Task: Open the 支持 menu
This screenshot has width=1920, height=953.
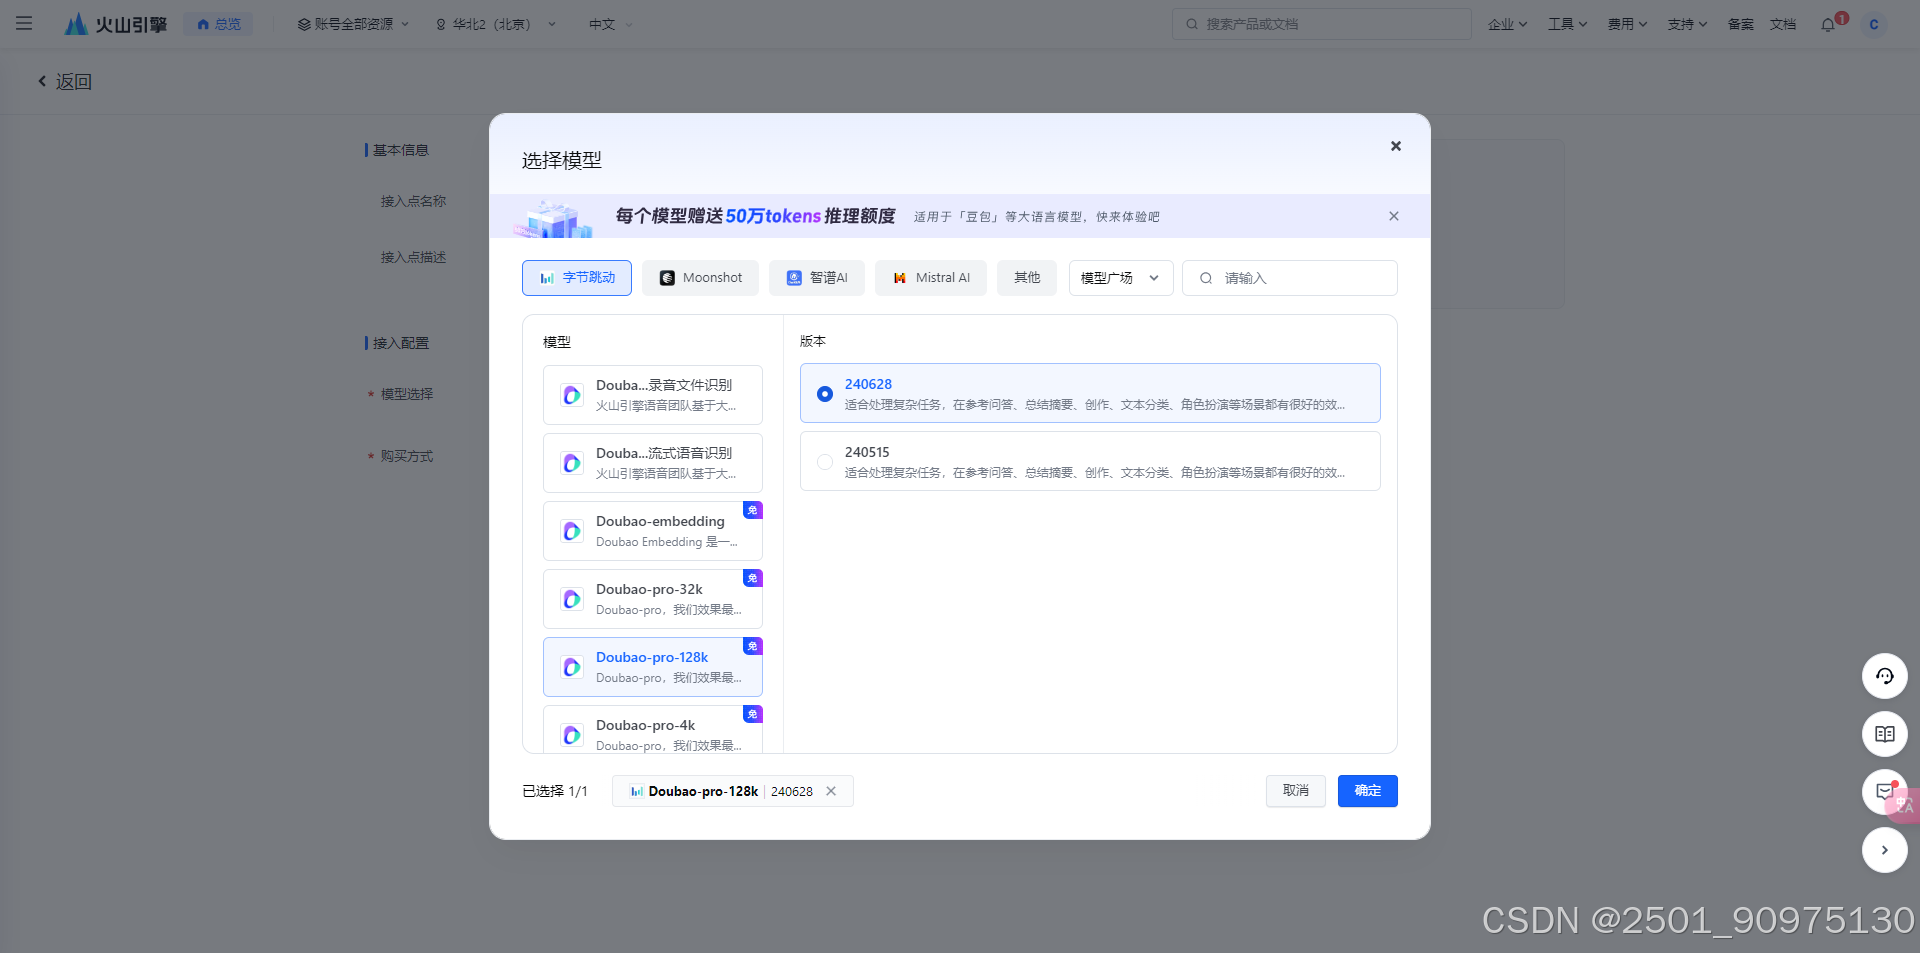Action: (x=1687, y=24)
